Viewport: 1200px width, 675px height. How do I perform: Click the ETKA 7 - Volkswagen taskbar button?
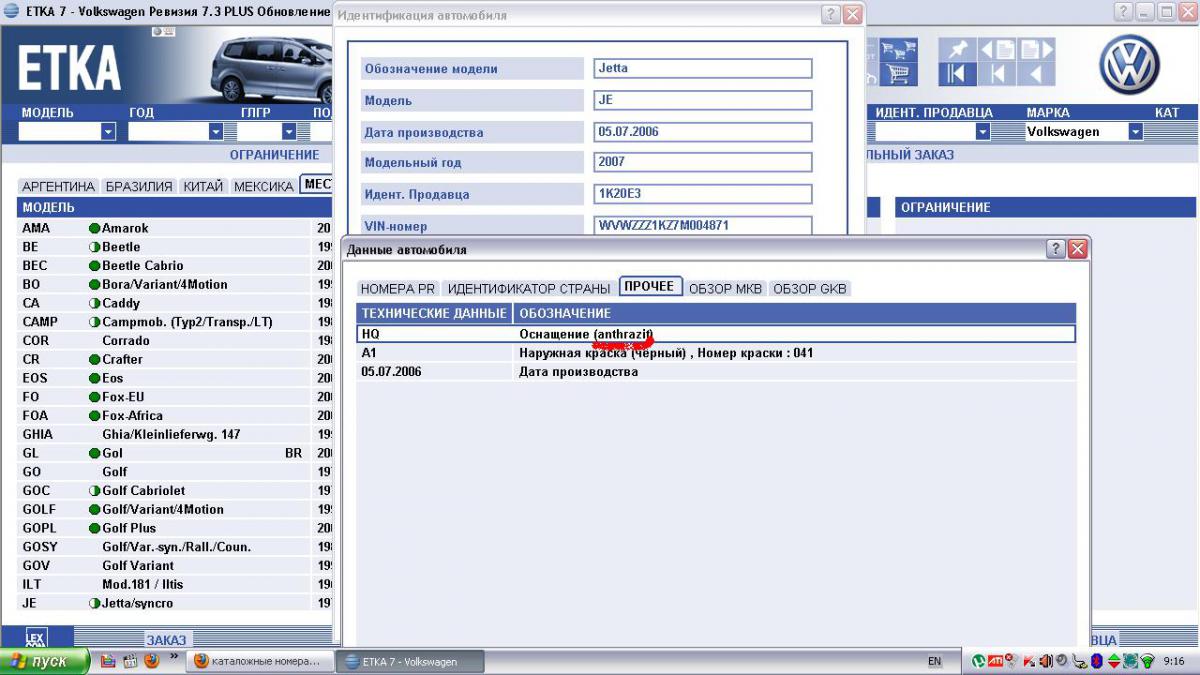click(410, 661)
